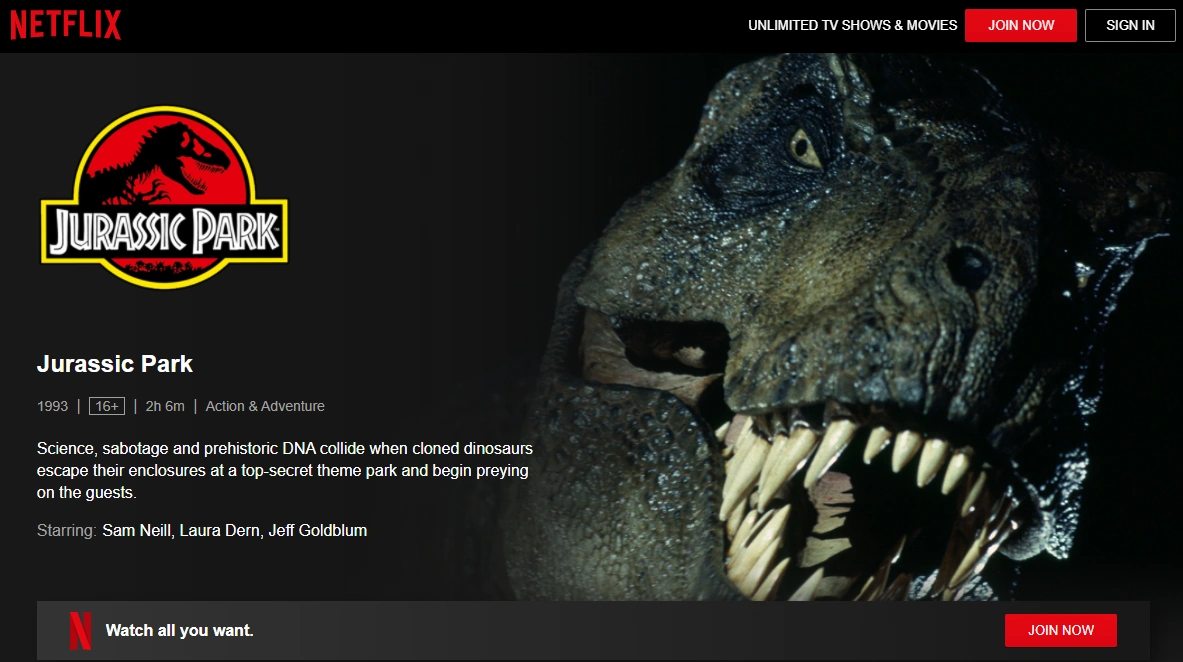Click the red JOIN NOW button in the header
The width and height of the screenshot is (1183, 662).
point(1020,26)
